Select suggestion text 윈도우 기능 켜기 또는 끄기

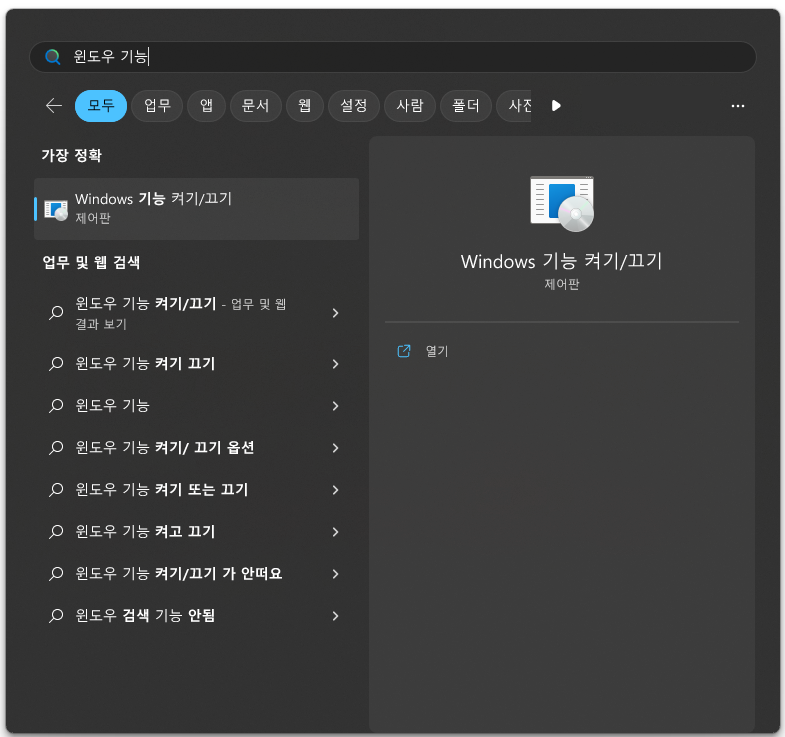(x=162, y=490)
